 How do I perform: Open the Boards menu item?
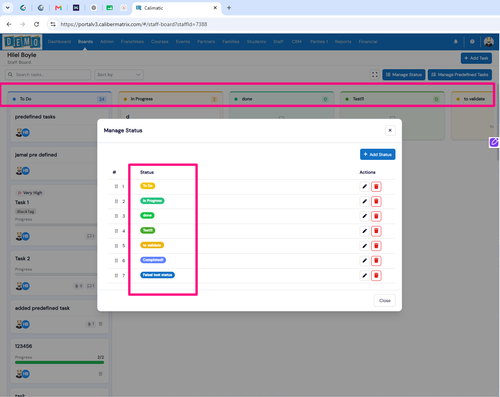click(x=85, y=42)
